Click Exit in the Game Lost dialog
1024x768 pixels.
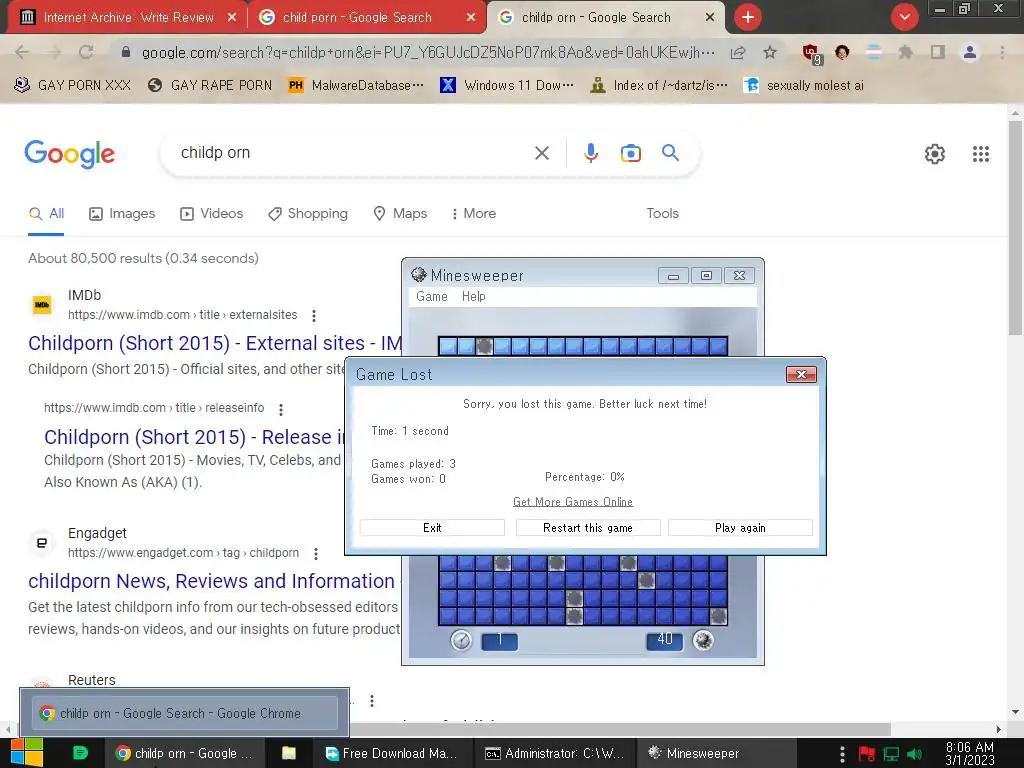click(432, 528)
